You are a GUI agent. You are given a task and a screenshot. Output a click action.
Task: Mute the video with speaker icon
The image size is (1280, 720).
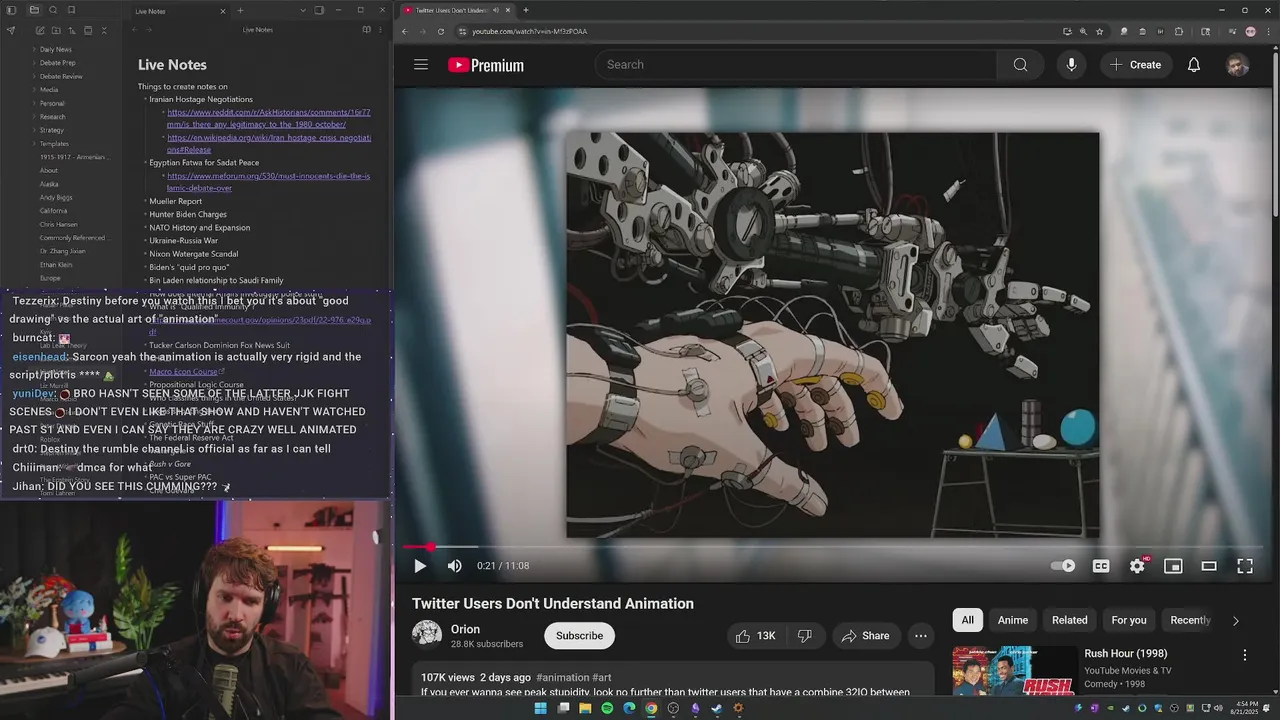(455, 566)
